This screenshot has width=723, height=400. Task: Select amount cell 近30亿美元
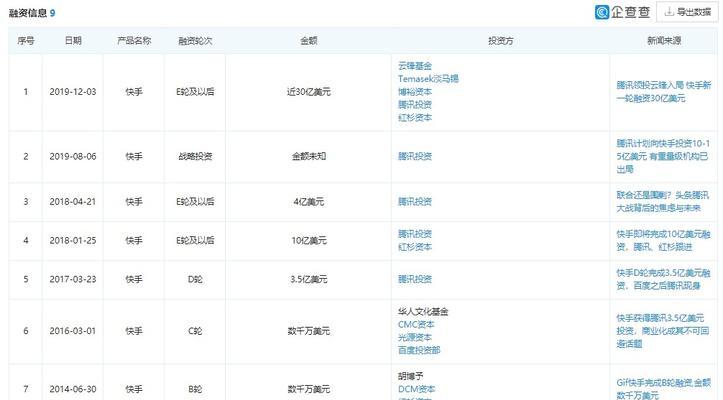[x=308, y=92]
